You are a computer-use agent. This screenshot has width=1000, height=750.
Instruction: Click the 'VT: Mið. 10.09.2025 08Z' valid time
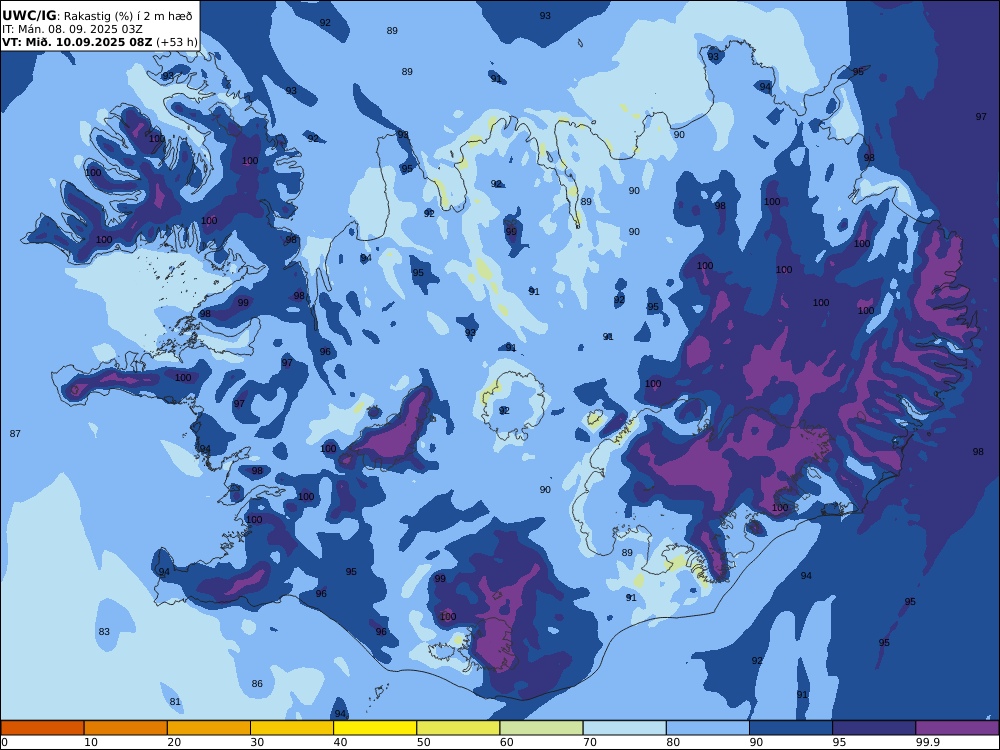(77, 42)
